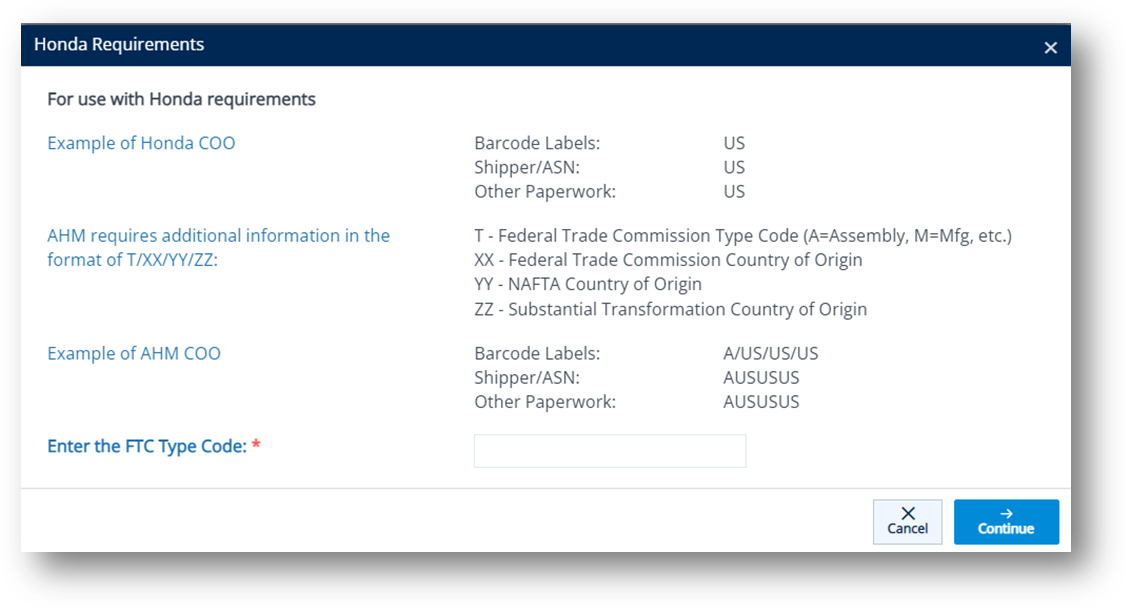Click 'AUSUSUS' value beside AHM Shipper/ASN
The image size is (1126, 607).
click(x=761, y=378)
